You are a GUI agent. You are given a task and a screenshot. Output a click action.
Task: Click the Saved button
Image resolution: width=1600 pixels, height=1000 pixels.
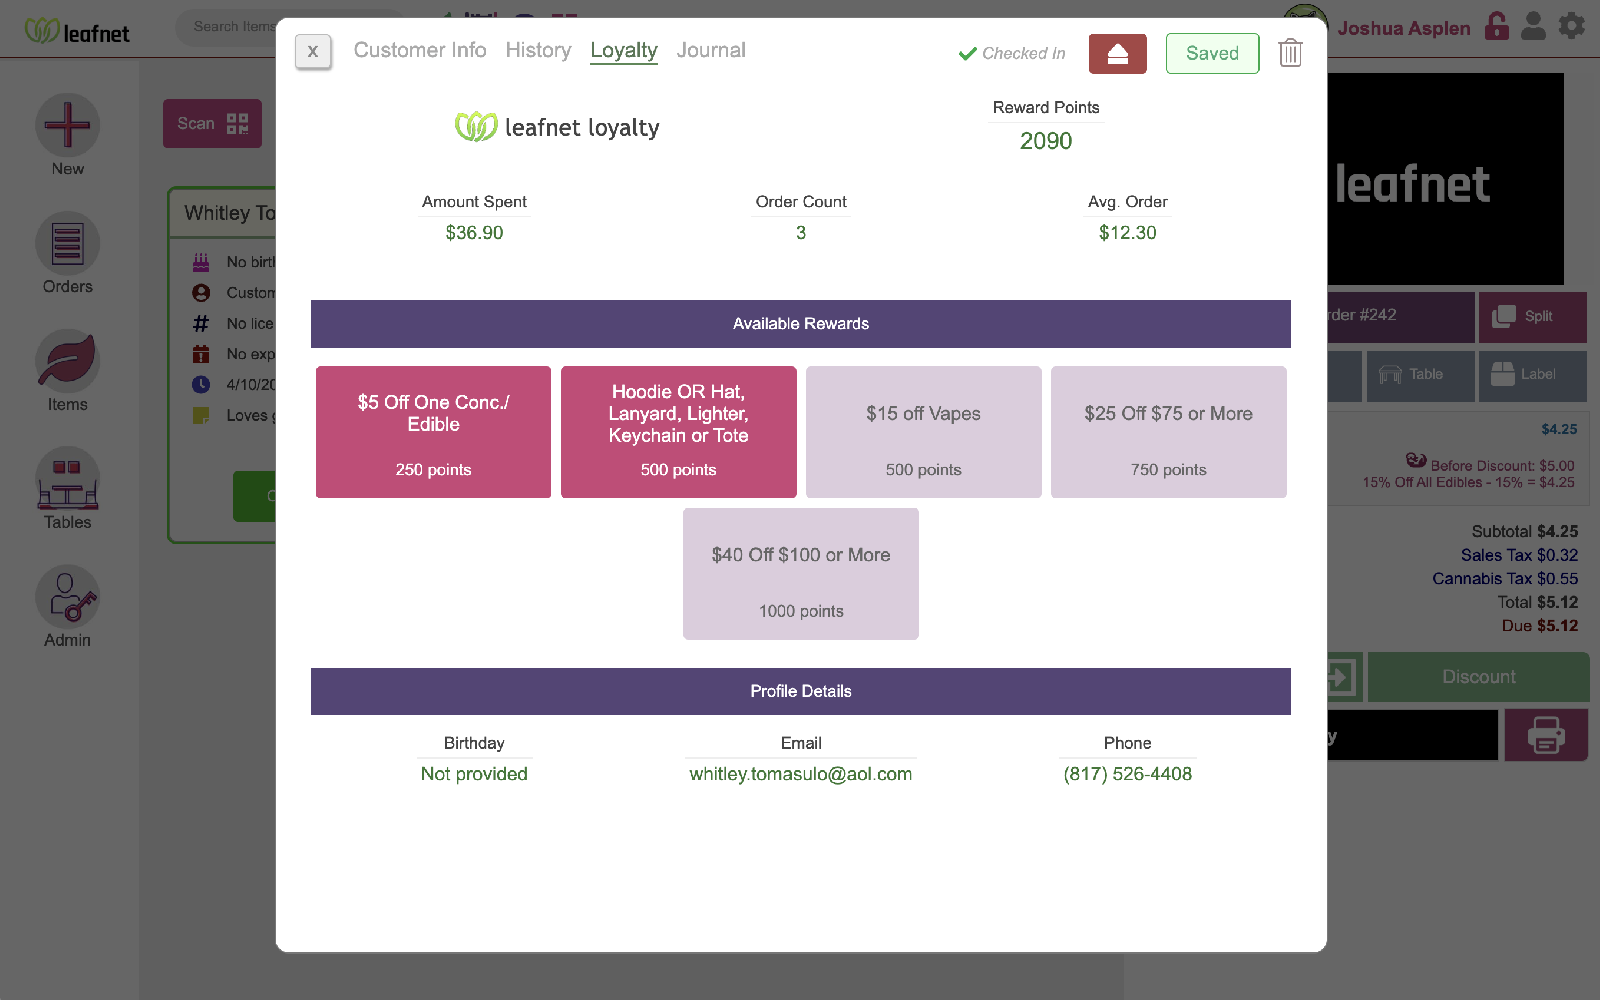pyautogui.click(x=1212, y=54)
